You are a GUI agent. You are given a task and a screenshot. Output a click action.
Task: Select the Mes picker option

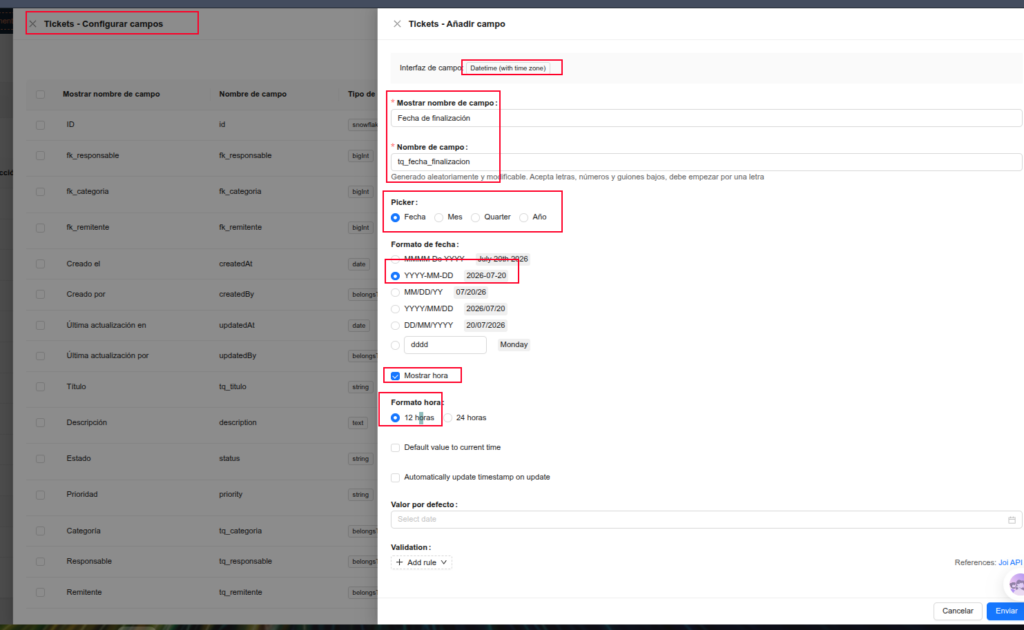pyautogui.click(x=439, y=217)
